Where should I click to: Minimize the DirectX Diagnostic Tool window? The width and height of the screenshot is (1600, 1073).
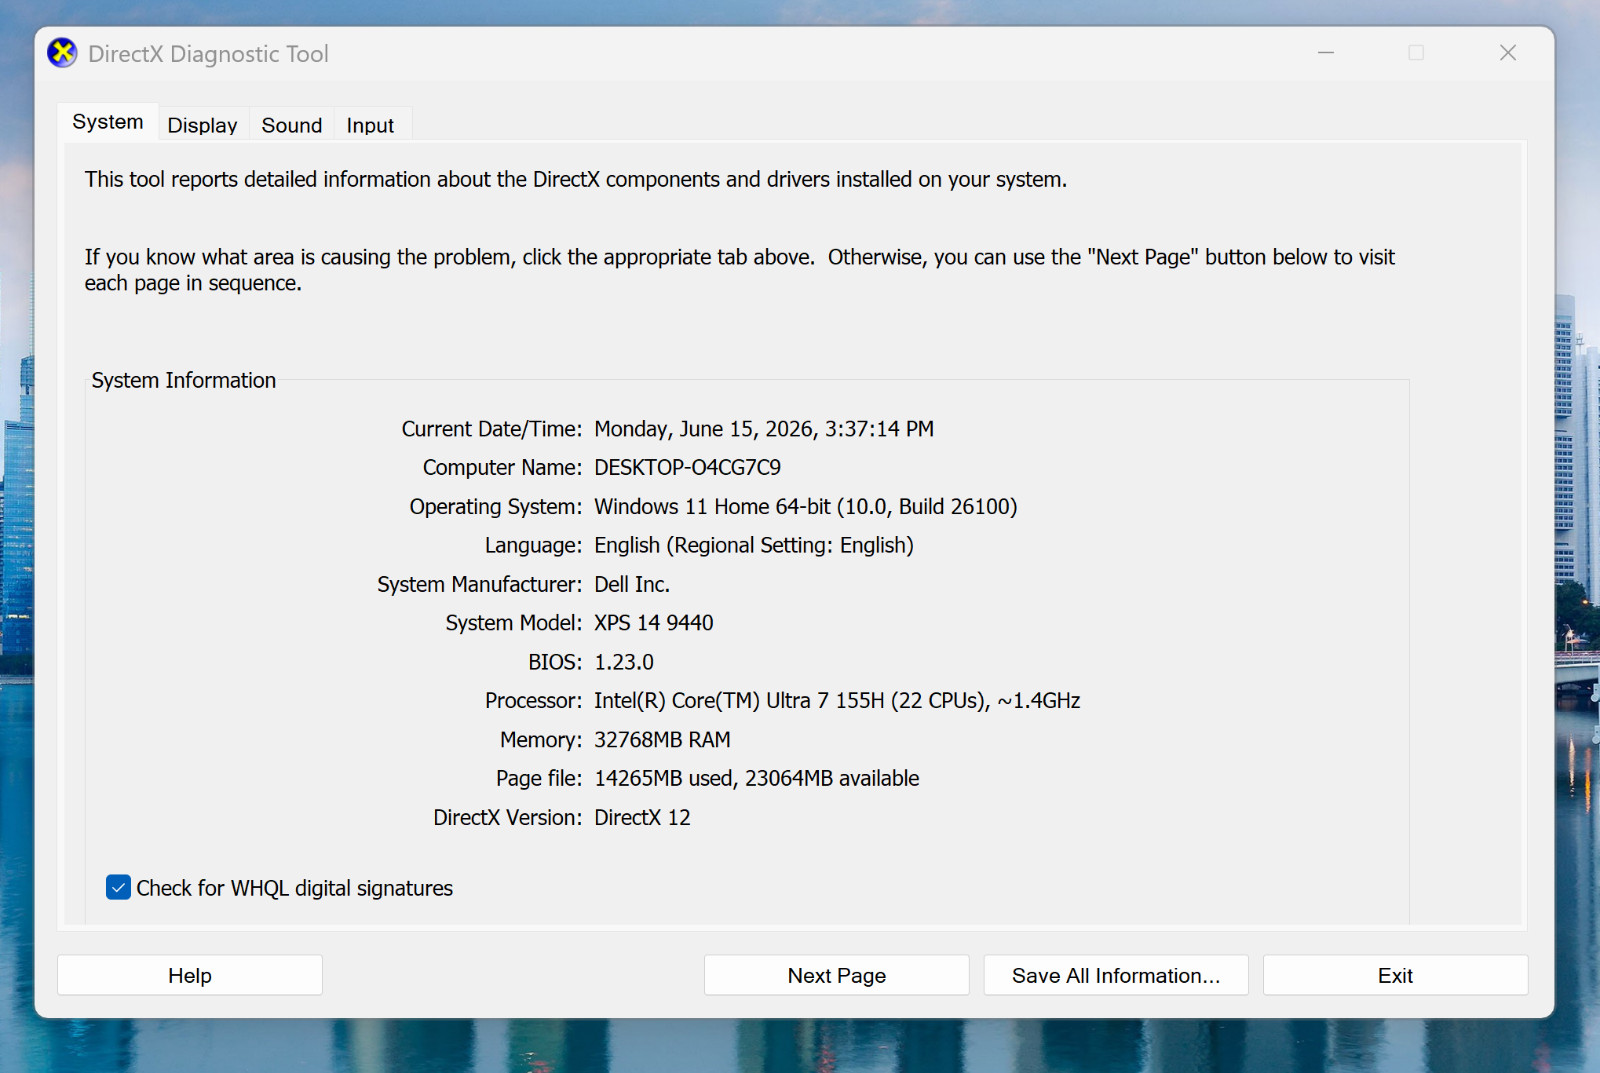pyautogui.click(x=1326, y=53)
